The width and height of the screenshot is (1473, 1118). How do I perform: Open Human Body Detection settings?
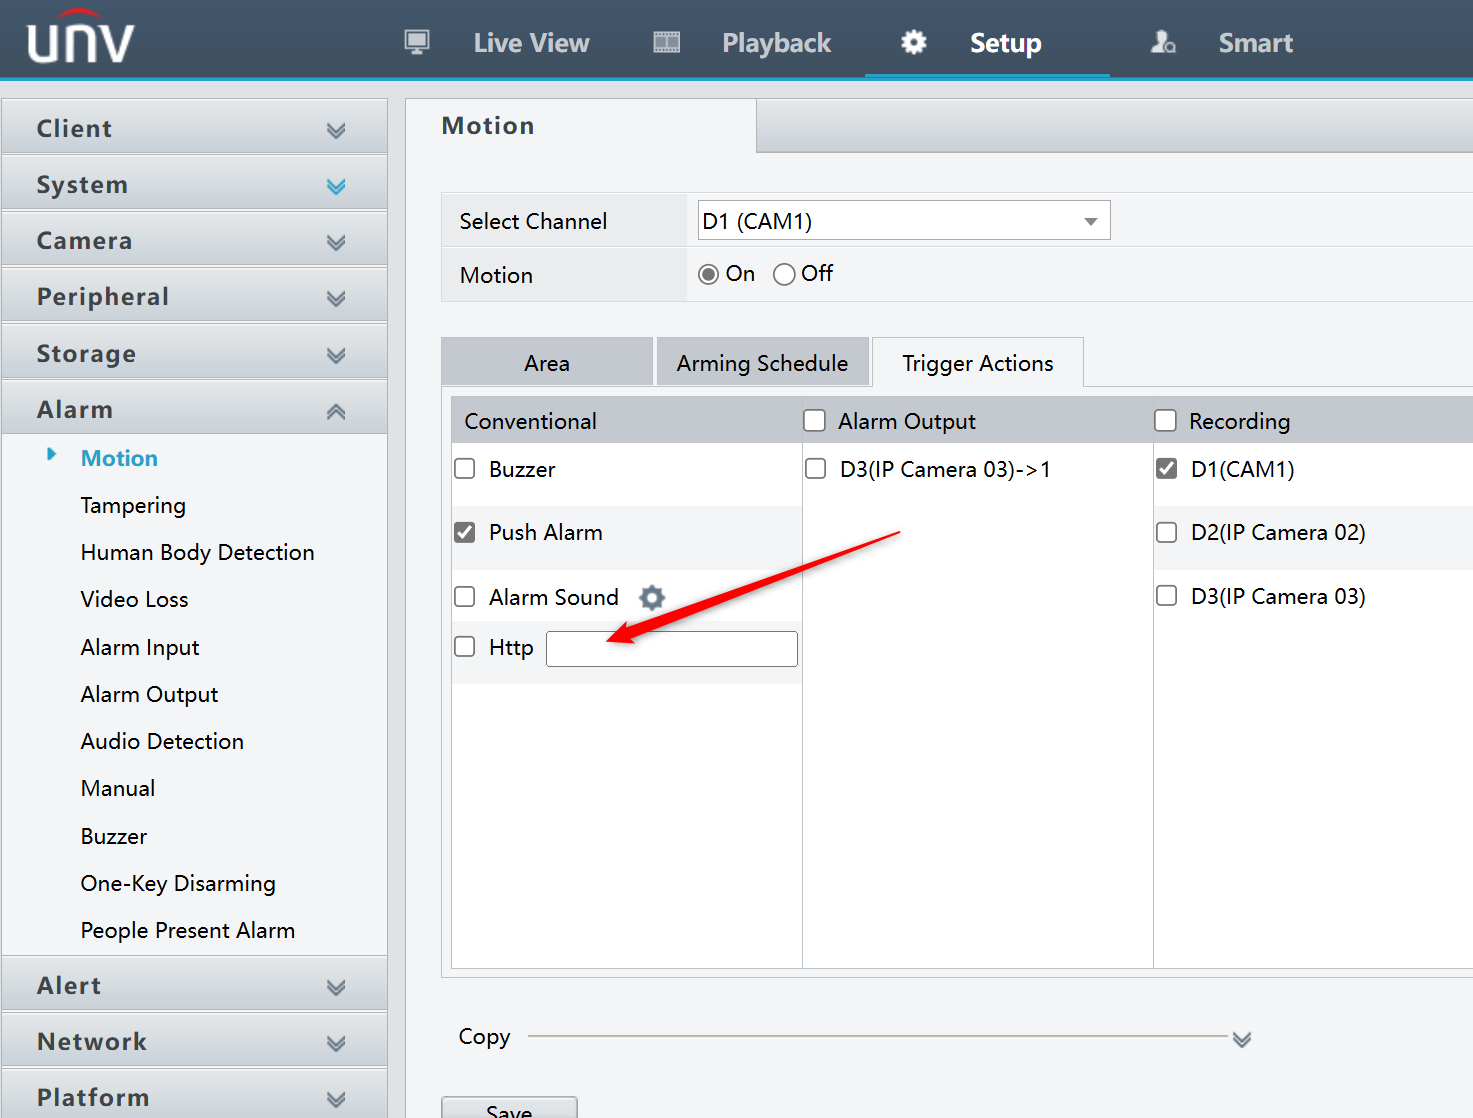coord(197,551)
